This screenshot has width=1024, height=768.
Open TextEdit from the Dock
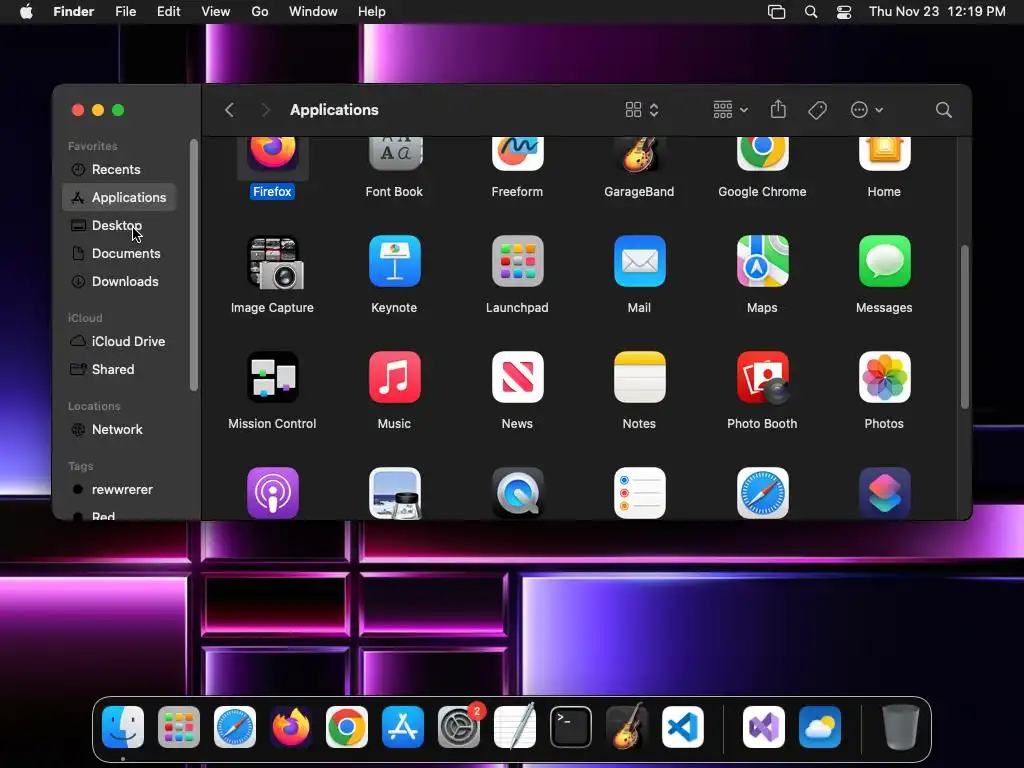tap(515, 726)
